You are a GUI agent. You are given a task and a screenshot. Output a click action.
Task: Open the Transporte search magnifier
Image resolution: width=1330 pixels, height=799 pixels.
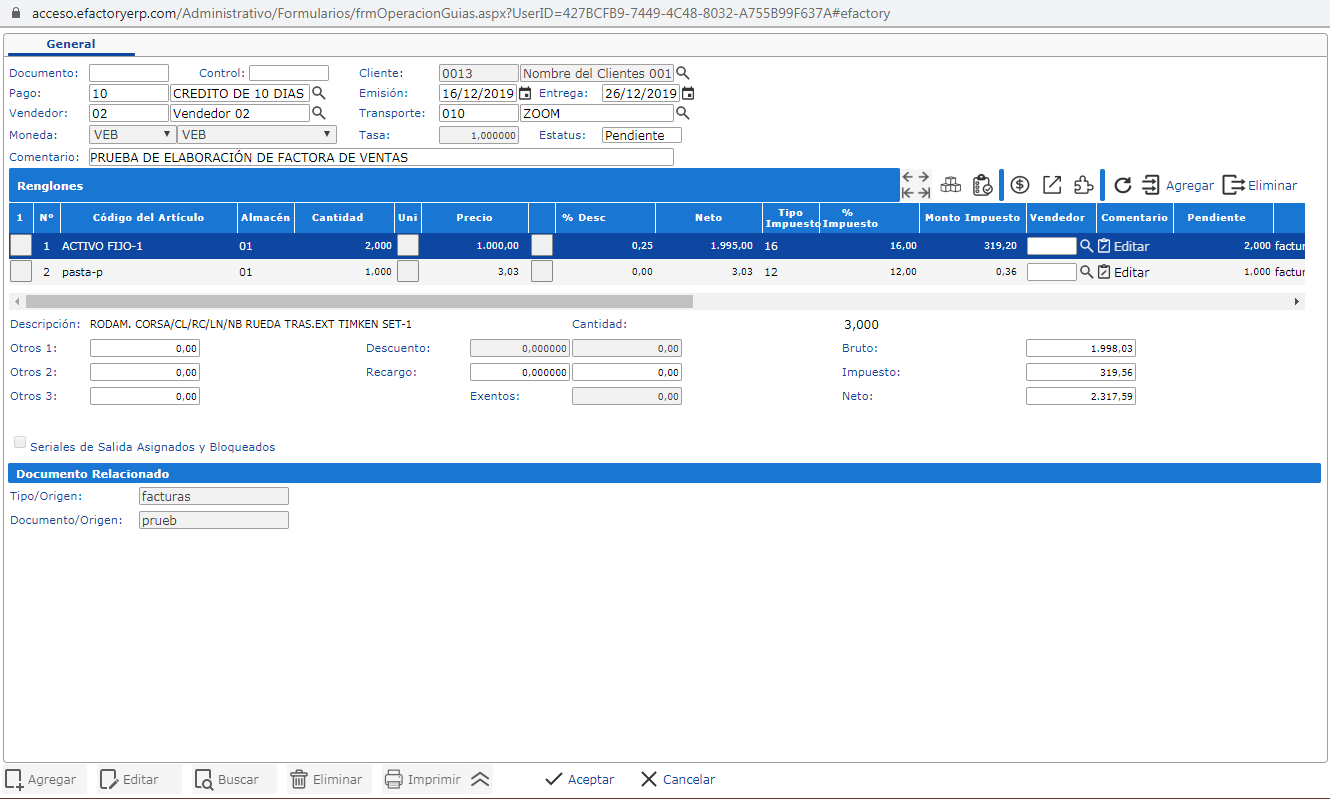(683, 113)
